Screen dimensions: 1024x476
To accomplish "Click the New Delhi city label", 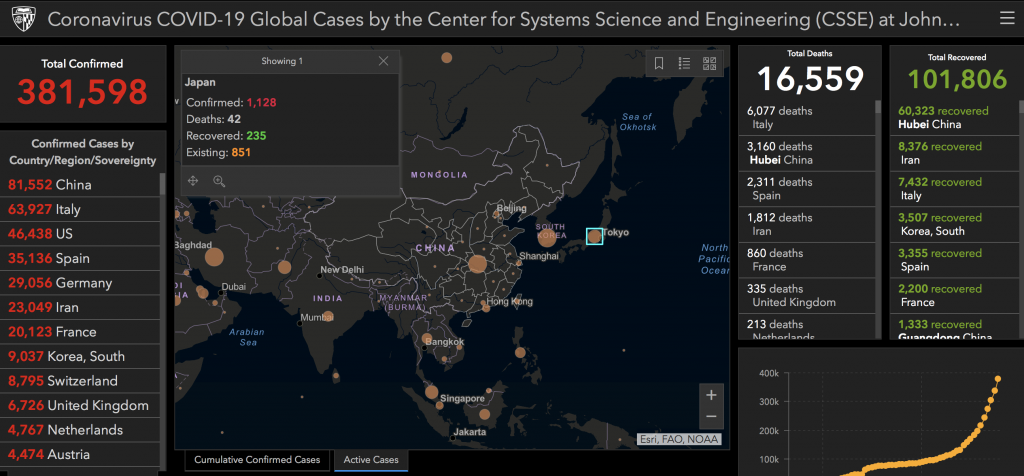I will tap(342, 270).
